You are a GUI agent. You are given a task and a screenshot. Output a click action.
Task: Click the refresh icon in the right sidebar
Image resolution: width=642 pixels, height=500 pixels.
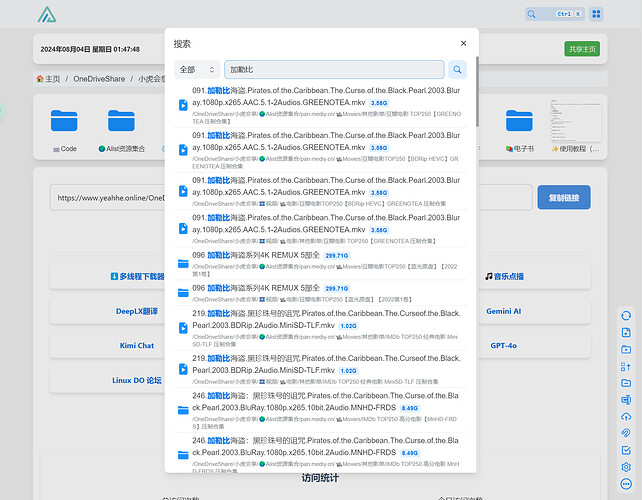coord(626,316)
